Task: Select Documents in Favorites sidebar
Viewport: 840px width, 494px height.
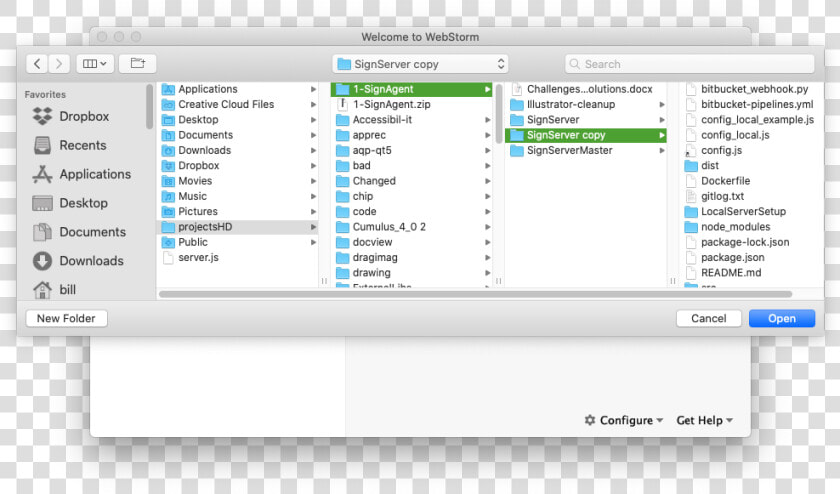Action: point(79,232)
